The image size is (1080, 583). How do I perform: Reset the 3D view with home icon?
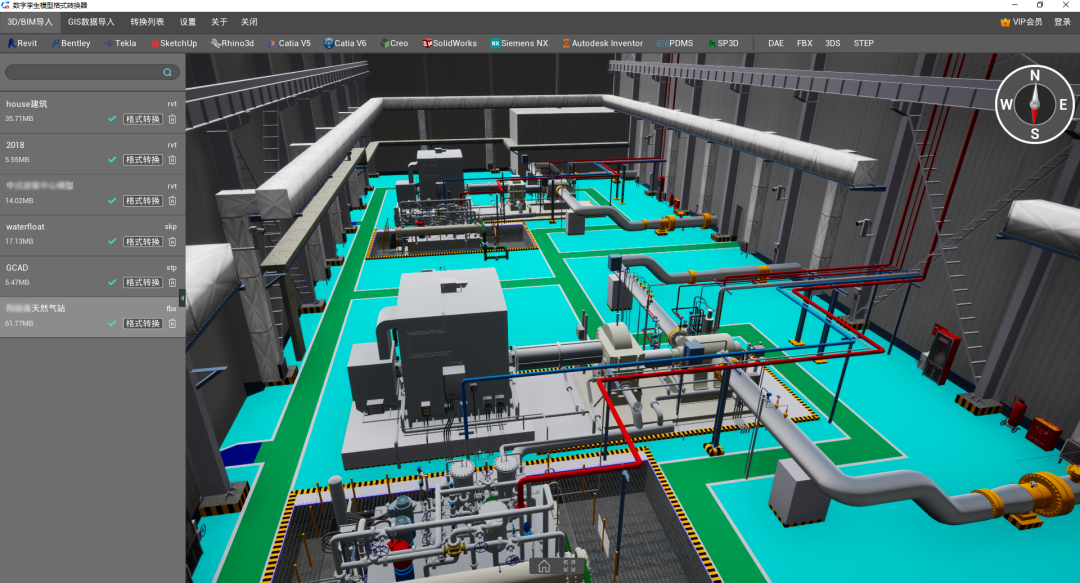(x=544, y=566)
